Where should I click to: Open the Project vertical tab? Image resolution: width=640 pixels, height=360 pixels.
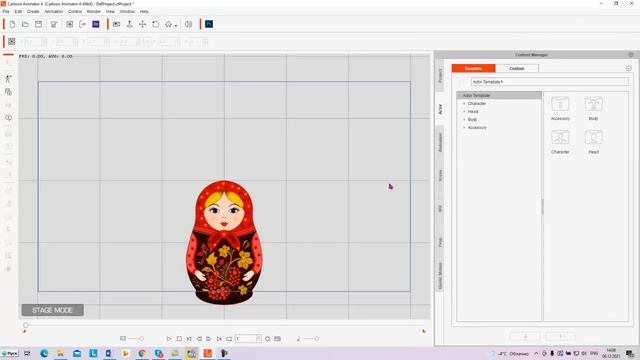[x=440, y=76]
